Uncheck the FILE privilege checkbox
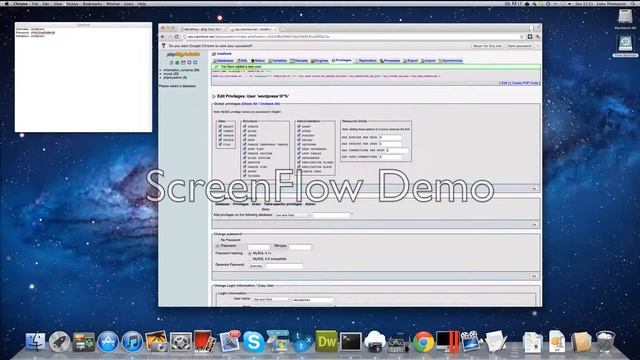 pyautogui.click(x=220, y=144)
